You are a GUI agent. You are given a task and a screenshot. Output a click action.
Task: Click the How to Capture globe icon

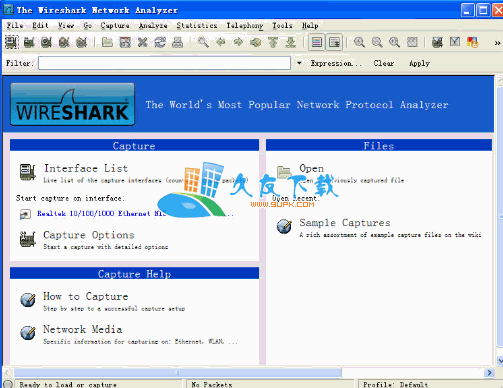28,300
